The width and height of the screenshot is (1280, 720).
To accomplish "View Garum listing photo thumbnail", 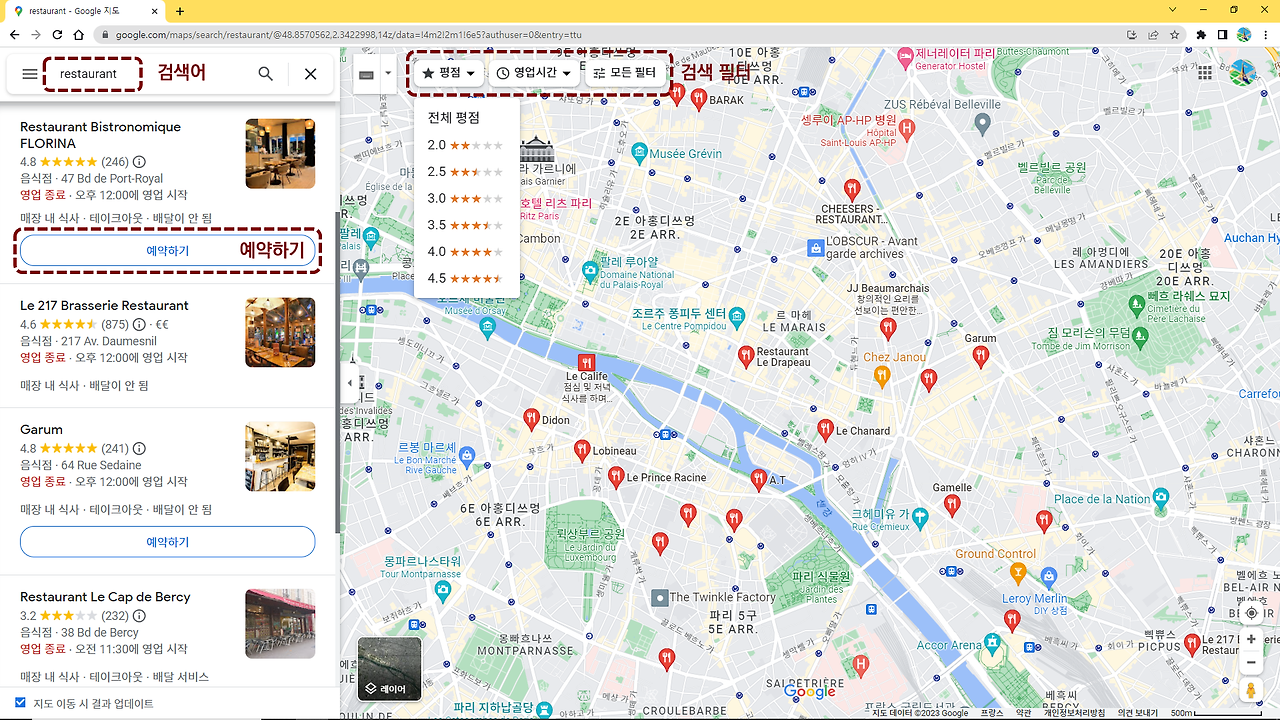I will pyautogui.click(x=280, y=457).
